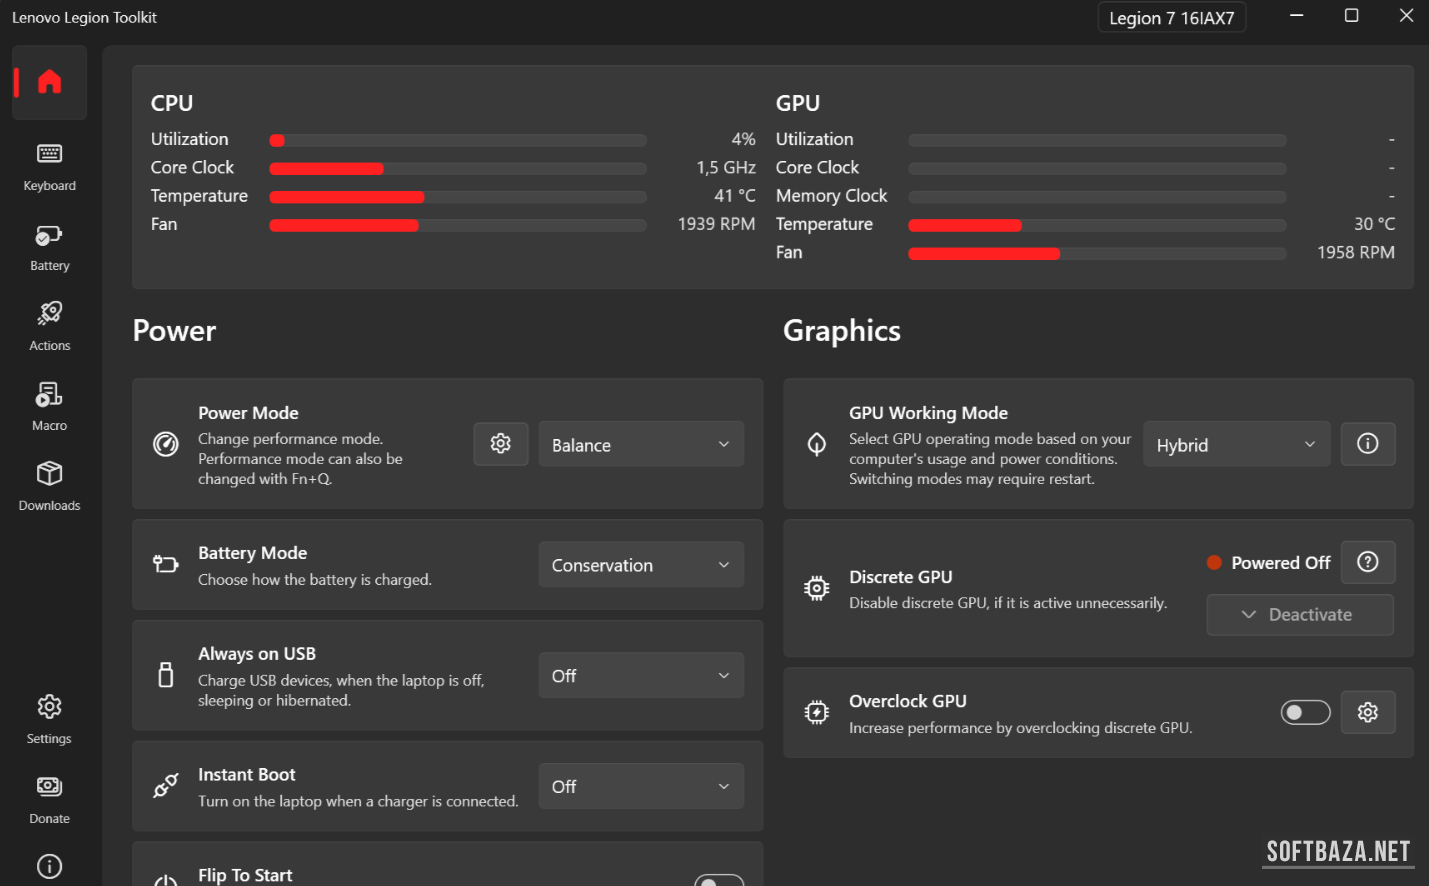Click the Legion 7 16IAX7 device button
1429x886 pixels.
click(x=1171, y=18)
